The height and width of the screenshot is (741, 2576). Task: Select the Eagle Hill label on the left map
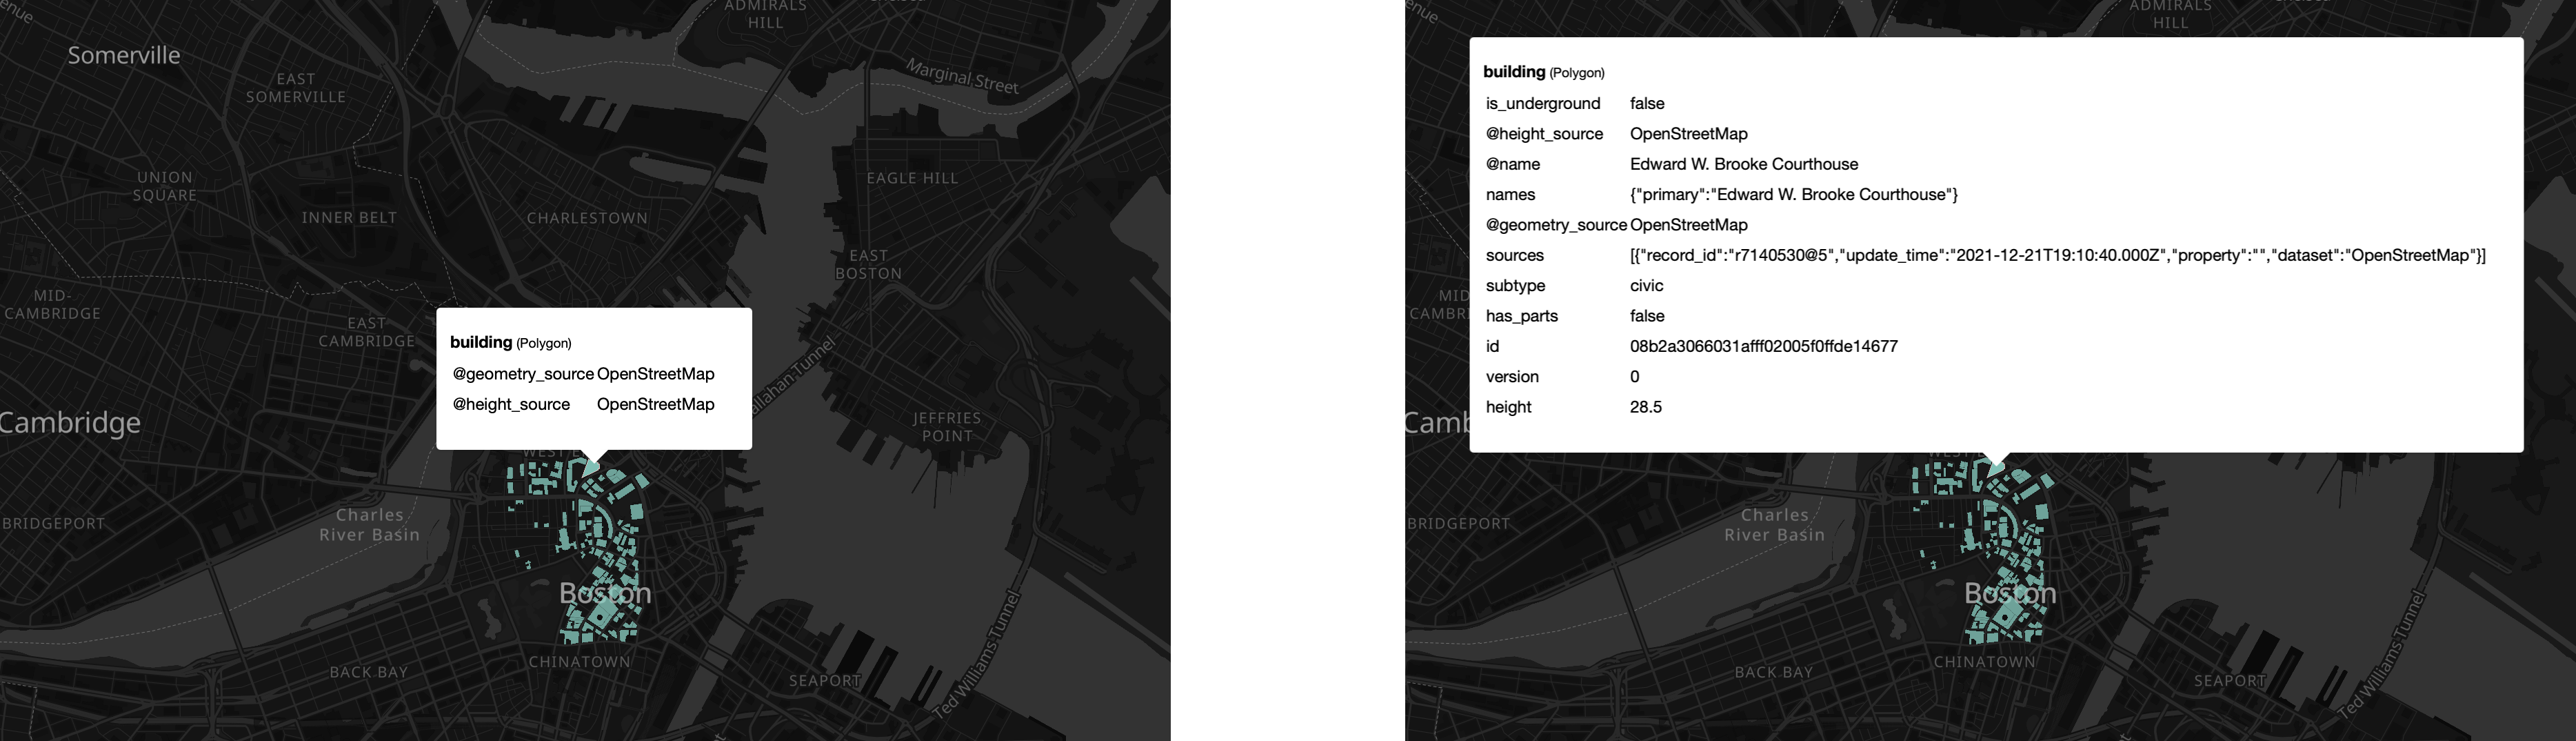912,178
